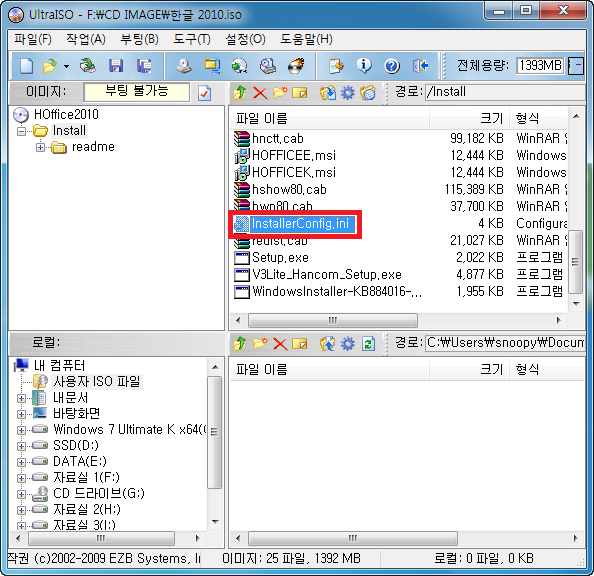Open the 도구(T) menu

(x=192, y=39)
